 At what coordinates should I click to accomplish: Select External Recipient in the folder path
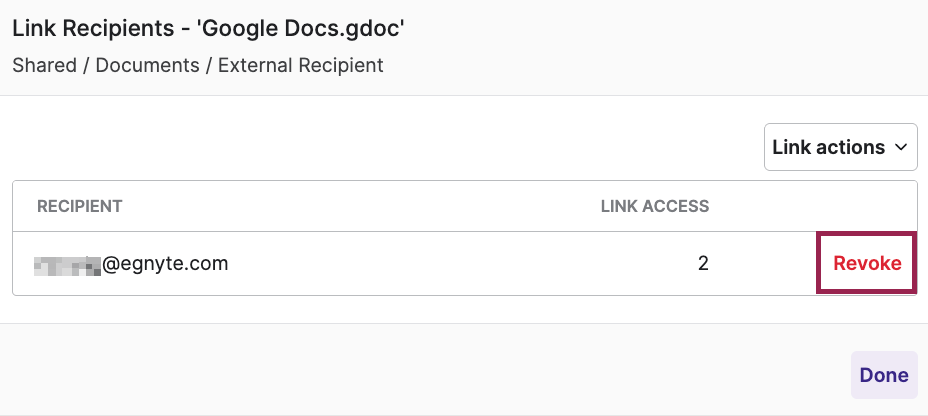tap(301, 65)
